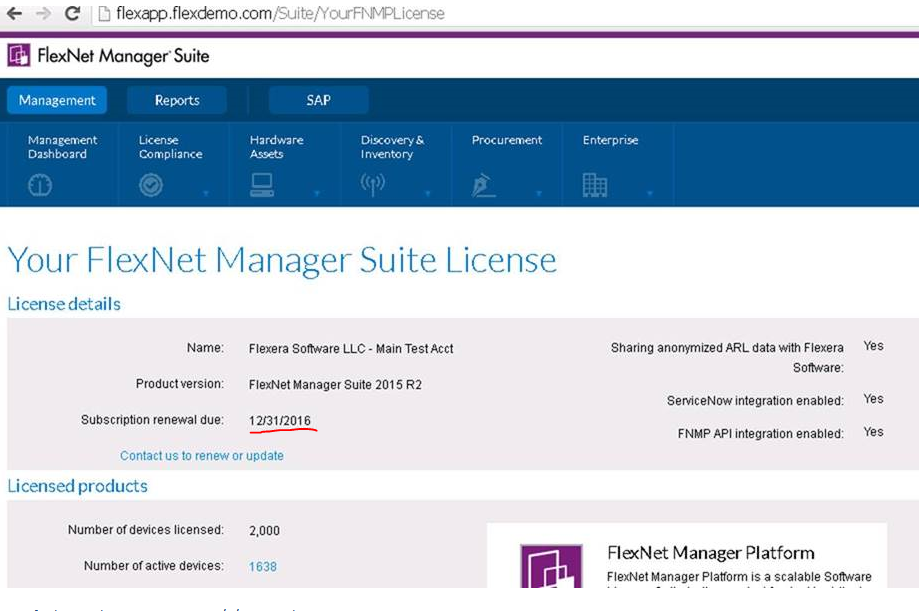Click the 2,000 devices licensed value

tap(264, 531)
